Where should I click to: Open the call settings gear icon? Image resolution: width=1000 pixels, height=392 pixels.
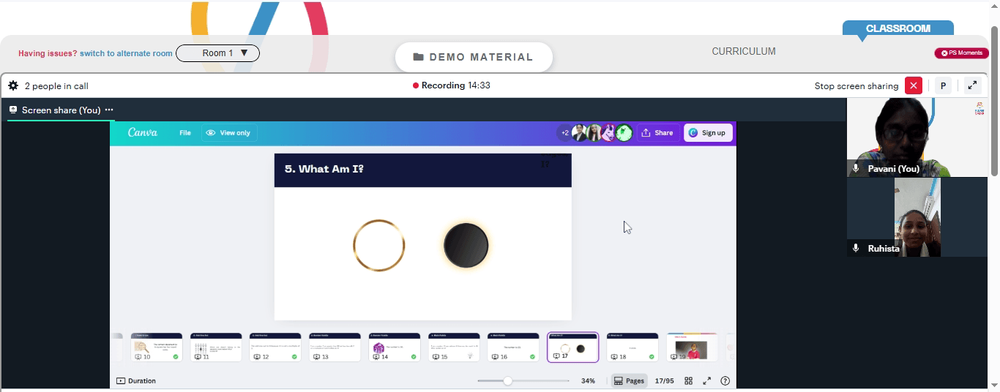click(13, 85)
